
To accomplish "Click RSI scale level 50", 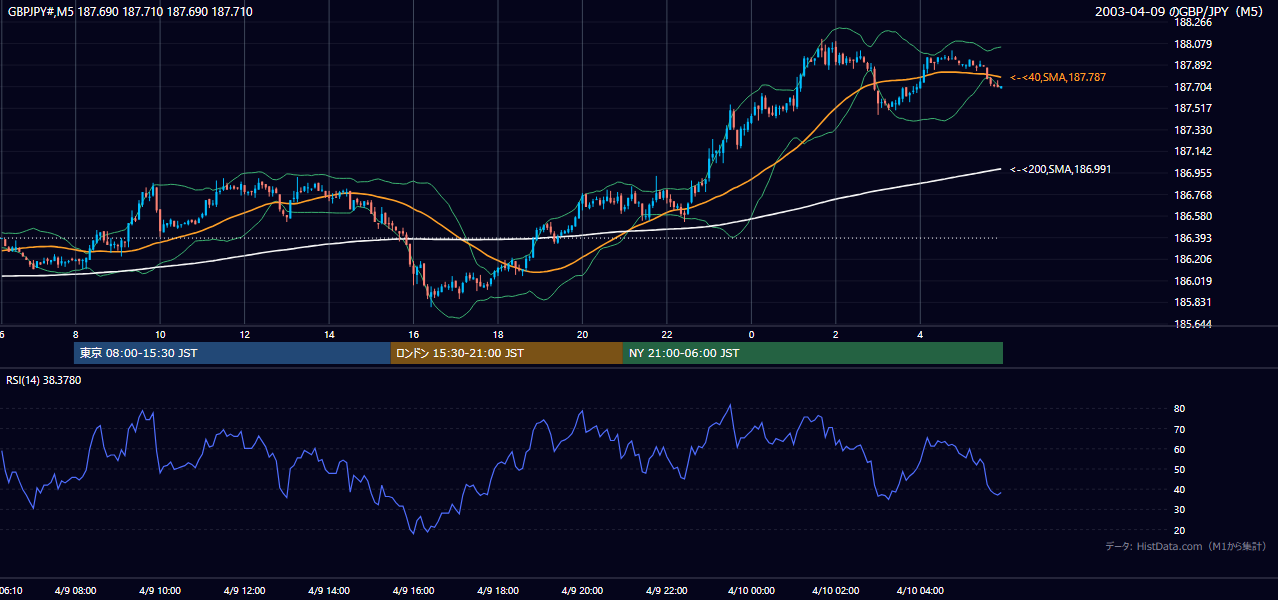I will pyautogui.click(x=1180, y=469).
